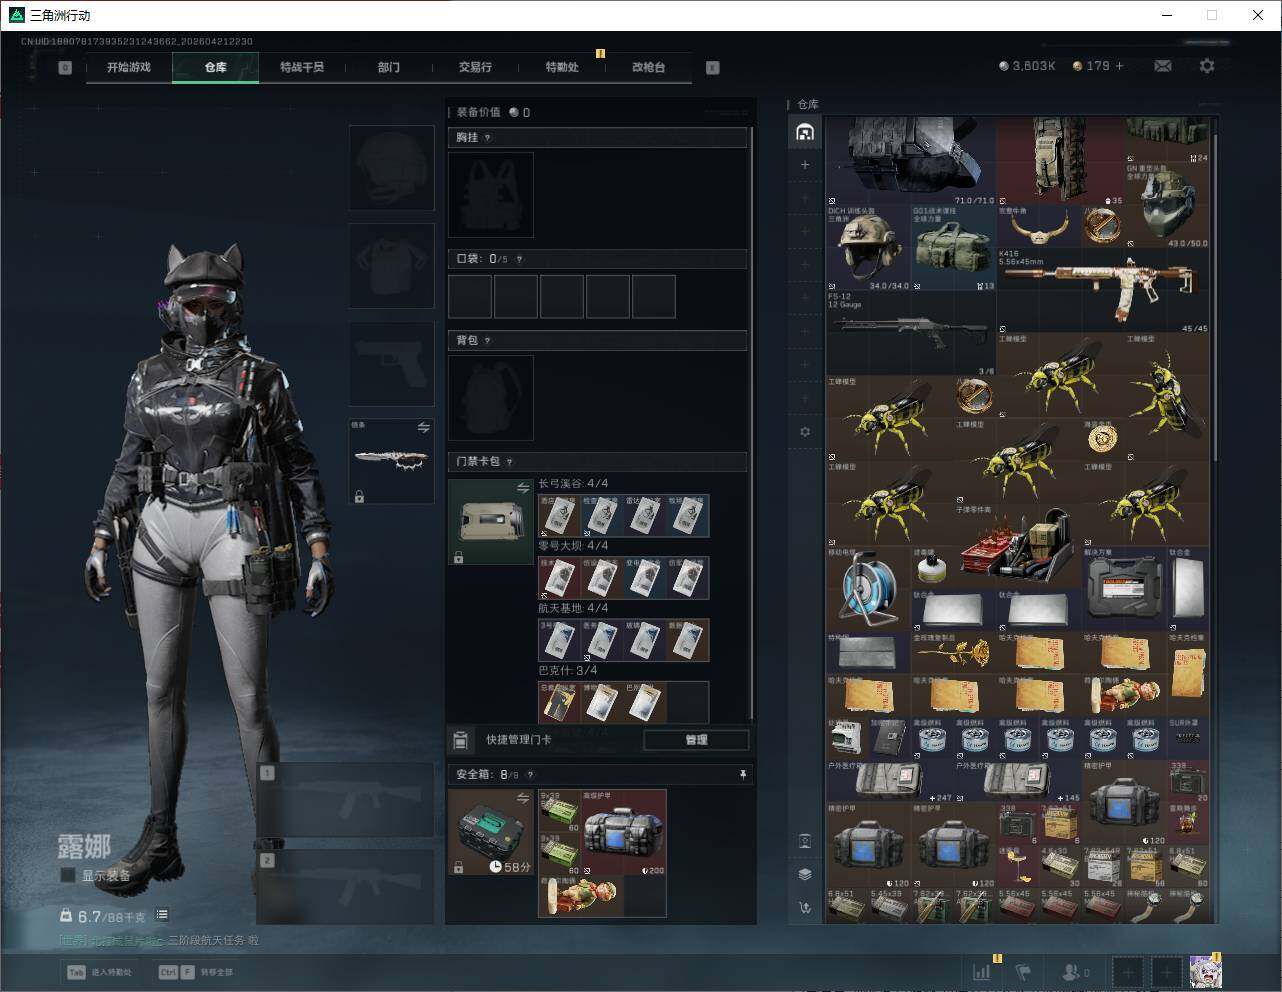1282x992 pixels.
Task: Open the player avatar in bottom bar
Action: tap(1205, 971)
